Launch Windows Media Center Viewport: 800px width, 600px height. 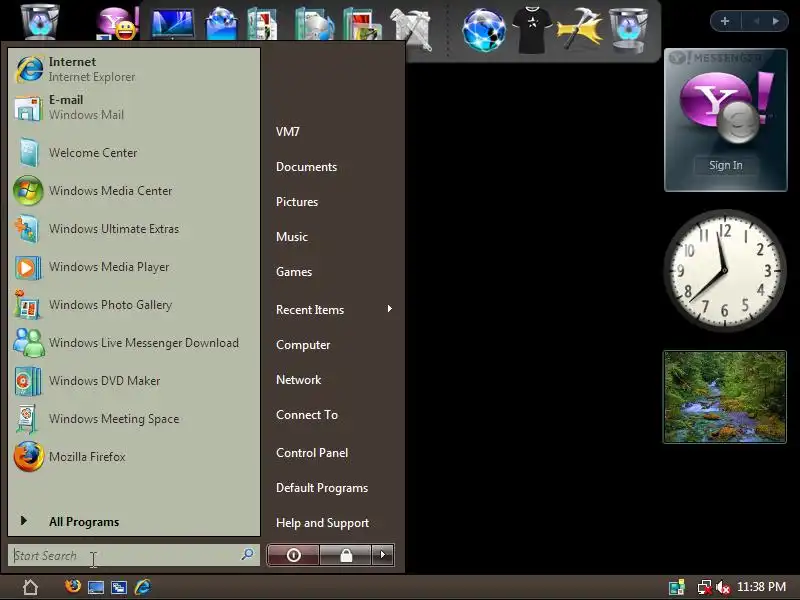pyautogui.click(x=134, y=190)
